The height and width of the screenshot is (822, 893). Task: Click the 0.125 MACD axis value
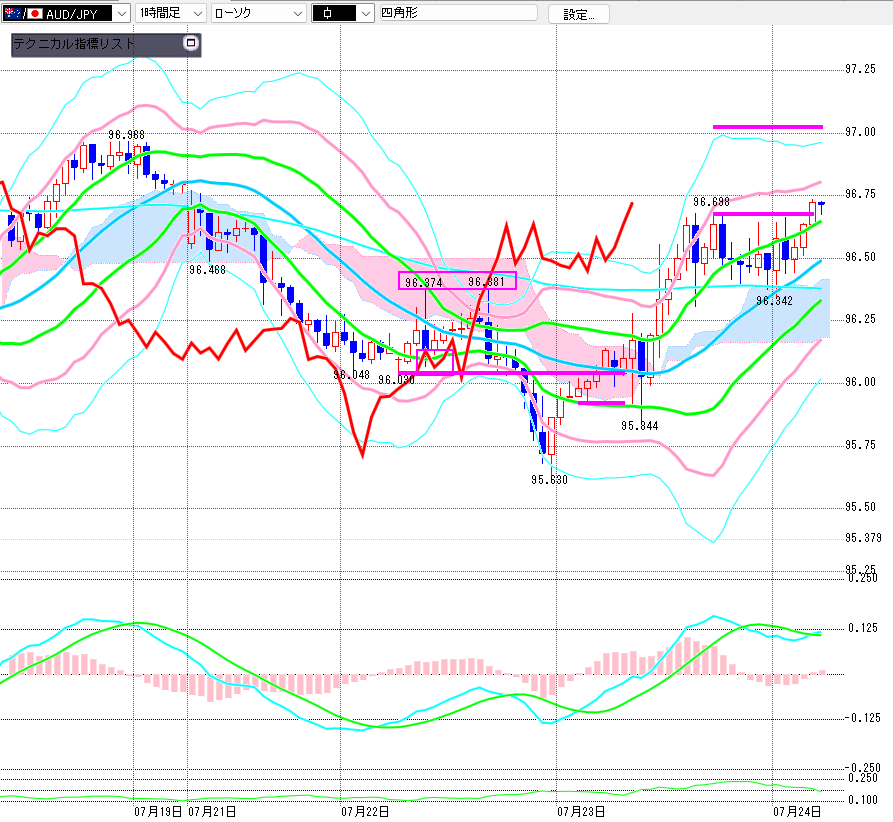863,628
